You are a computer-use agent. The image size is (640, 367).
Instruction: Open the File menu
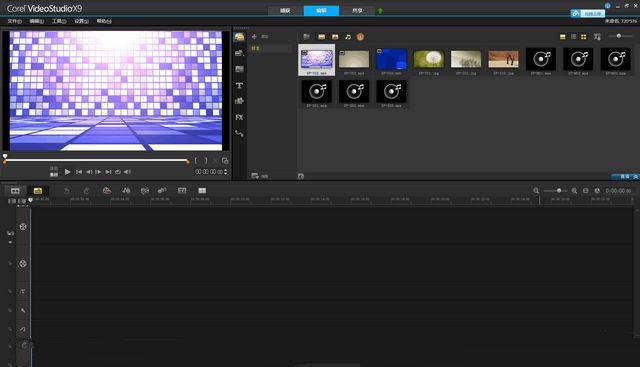tap(14, 21)
